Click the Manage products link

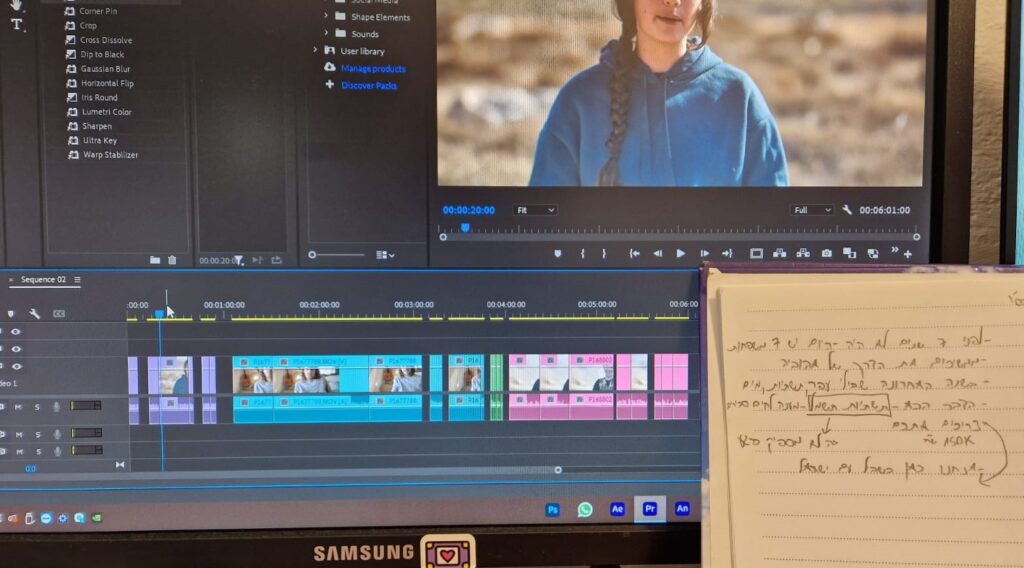[x=373, y=68]
